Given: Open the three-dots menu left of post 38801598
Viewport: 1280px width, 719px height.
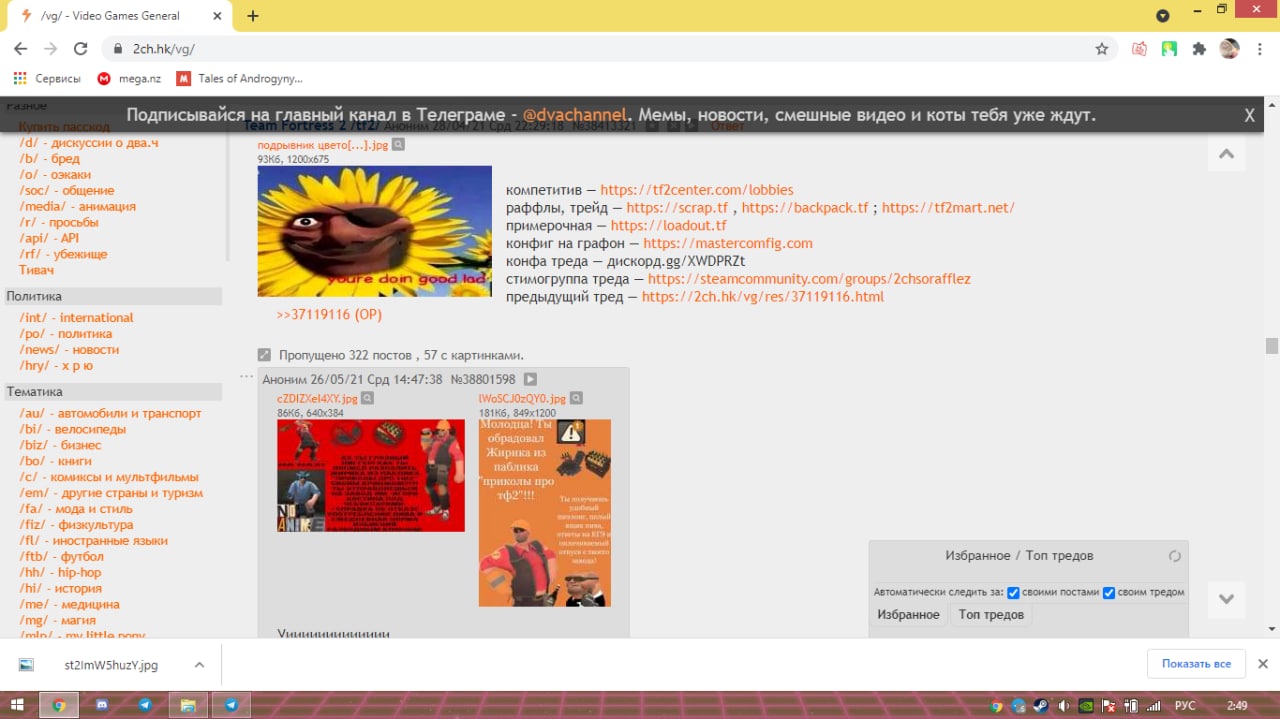Looking at the screenshot, I should click(247, 377).
